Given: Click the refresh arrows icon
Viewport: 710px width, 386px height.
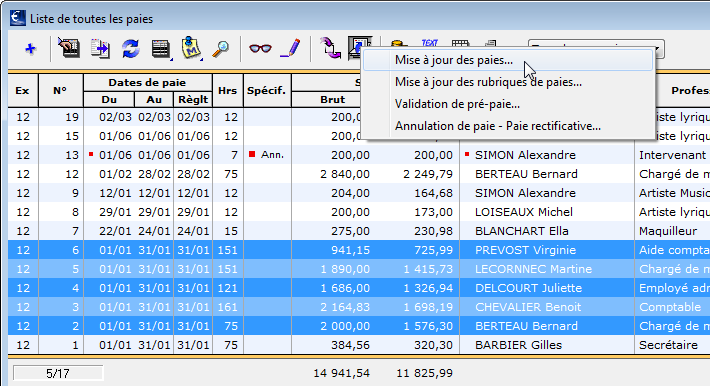Looking at the screenshot, I should [130, 48].
